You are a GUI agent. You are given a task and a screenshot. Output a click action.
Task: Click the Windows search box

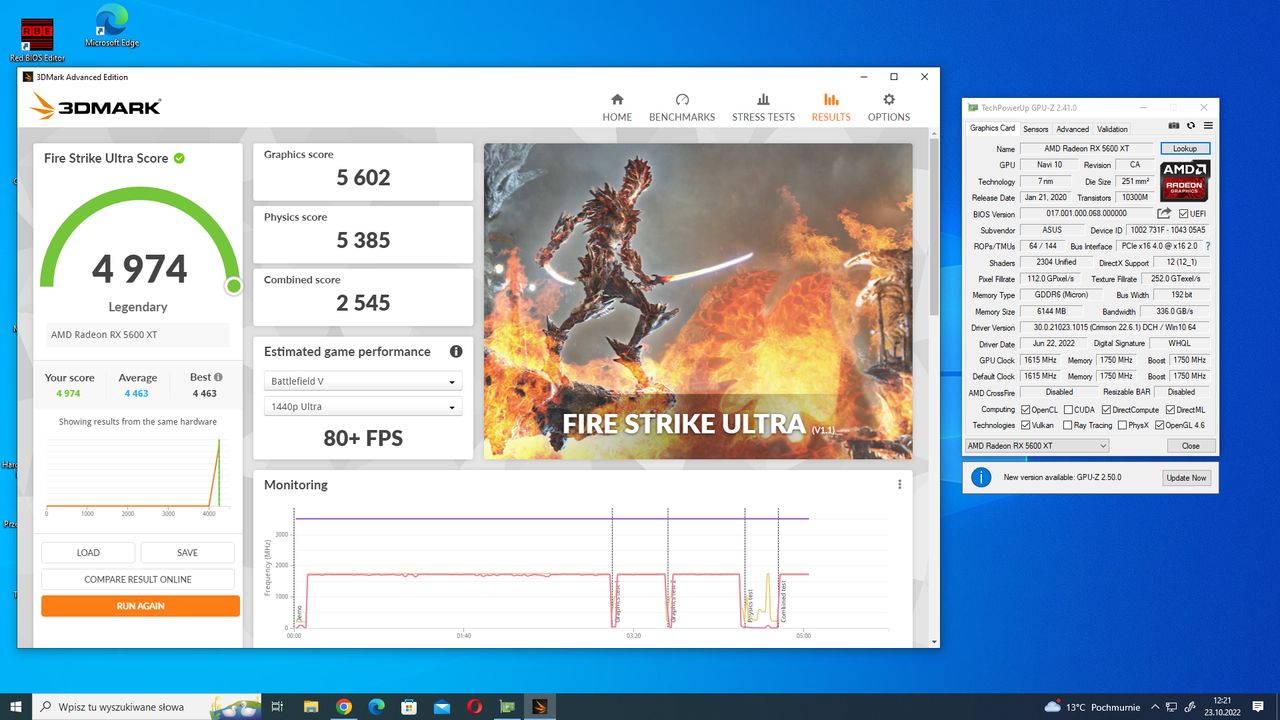tap(148, 706)
